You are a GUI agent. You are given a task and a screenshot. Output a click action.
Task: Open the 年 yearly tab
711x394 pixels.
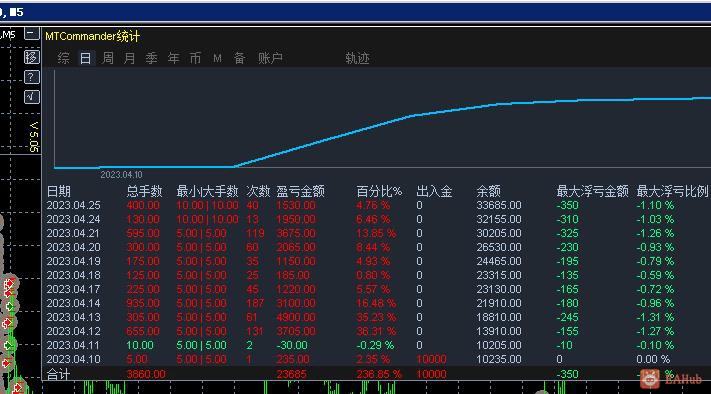(173, 58)
